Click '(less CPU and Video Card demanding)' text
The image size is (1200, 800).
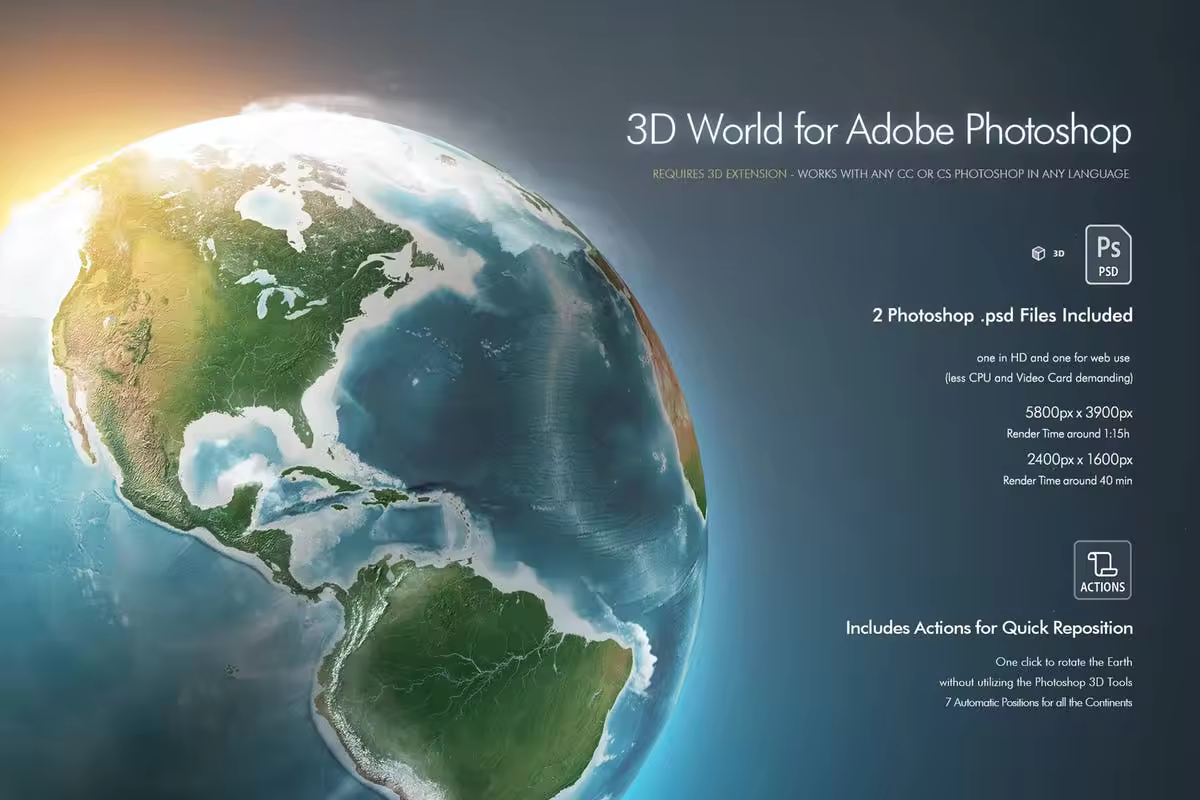[1038, 378]
